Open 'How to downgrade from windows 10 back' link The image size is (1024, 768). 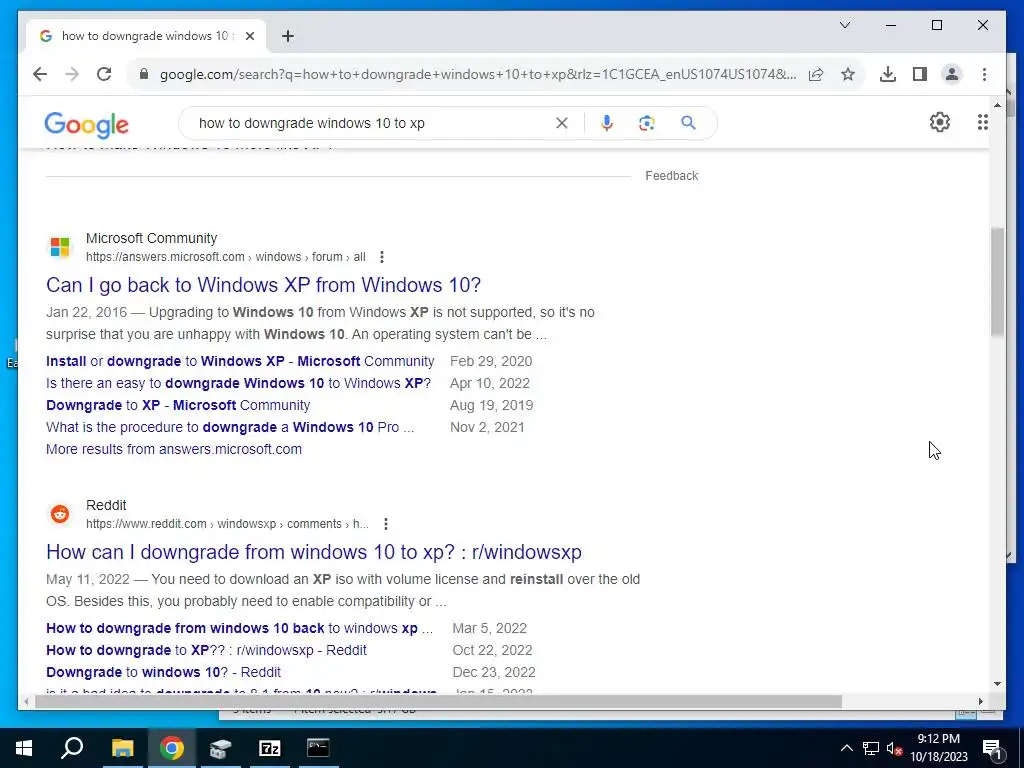click(x=239, y=628)
